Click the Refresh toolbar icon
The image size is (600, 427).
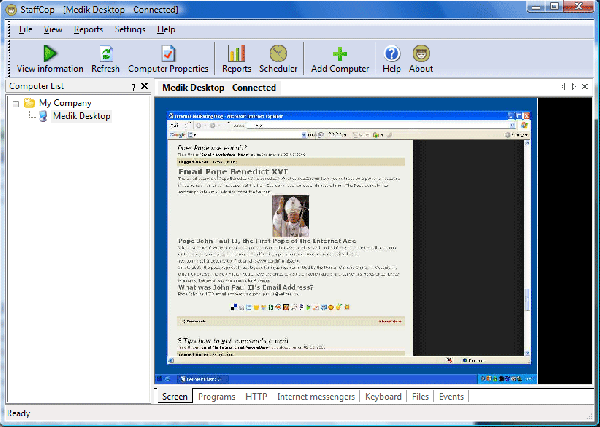(x=105, y=53)
